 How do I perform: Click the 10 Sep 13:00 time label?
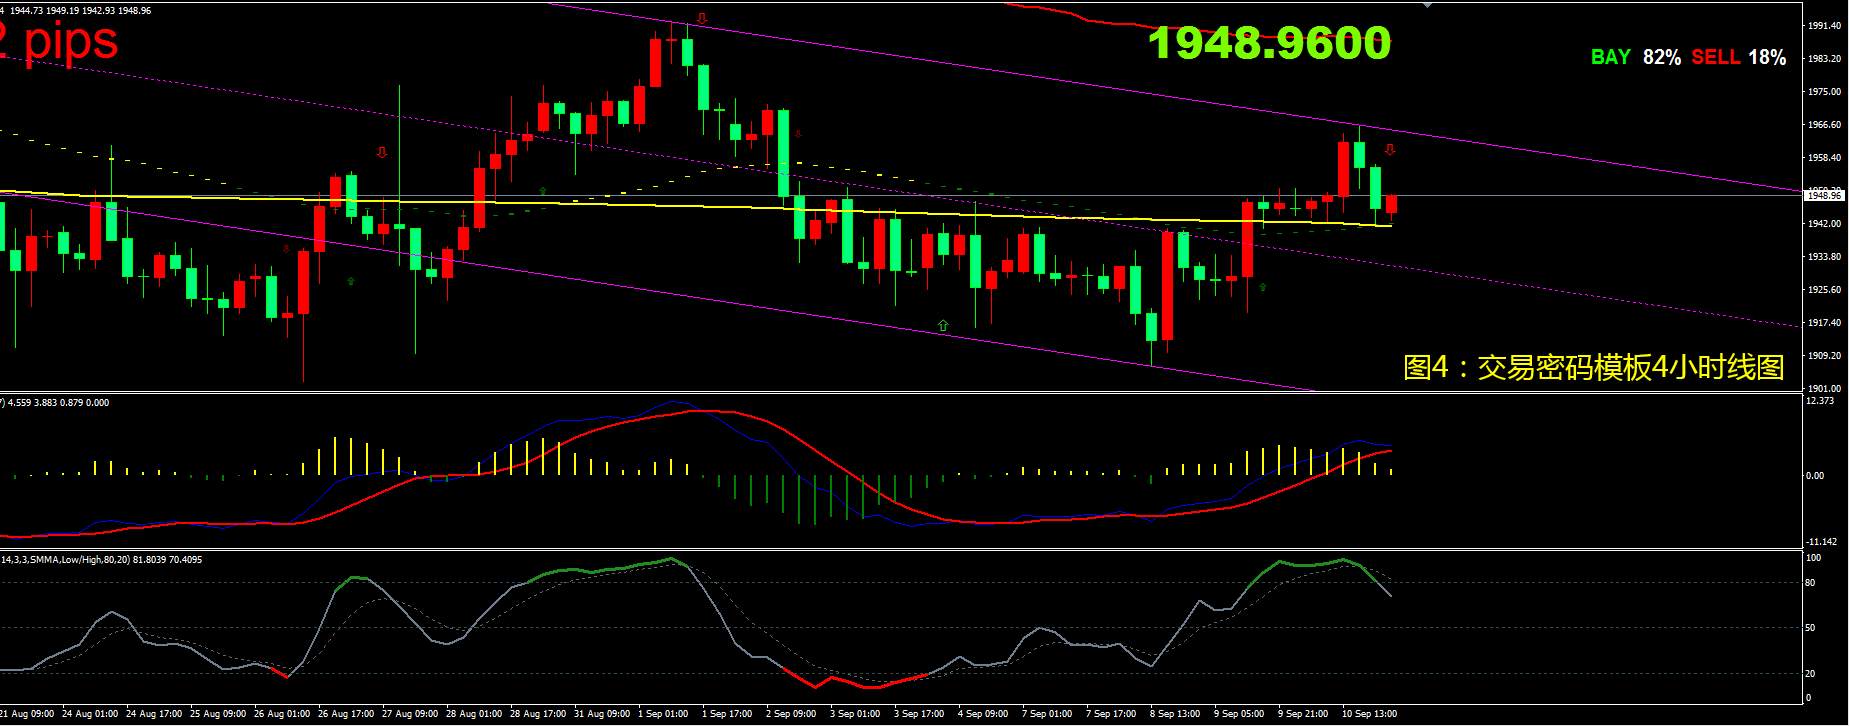click(1369, 714)
